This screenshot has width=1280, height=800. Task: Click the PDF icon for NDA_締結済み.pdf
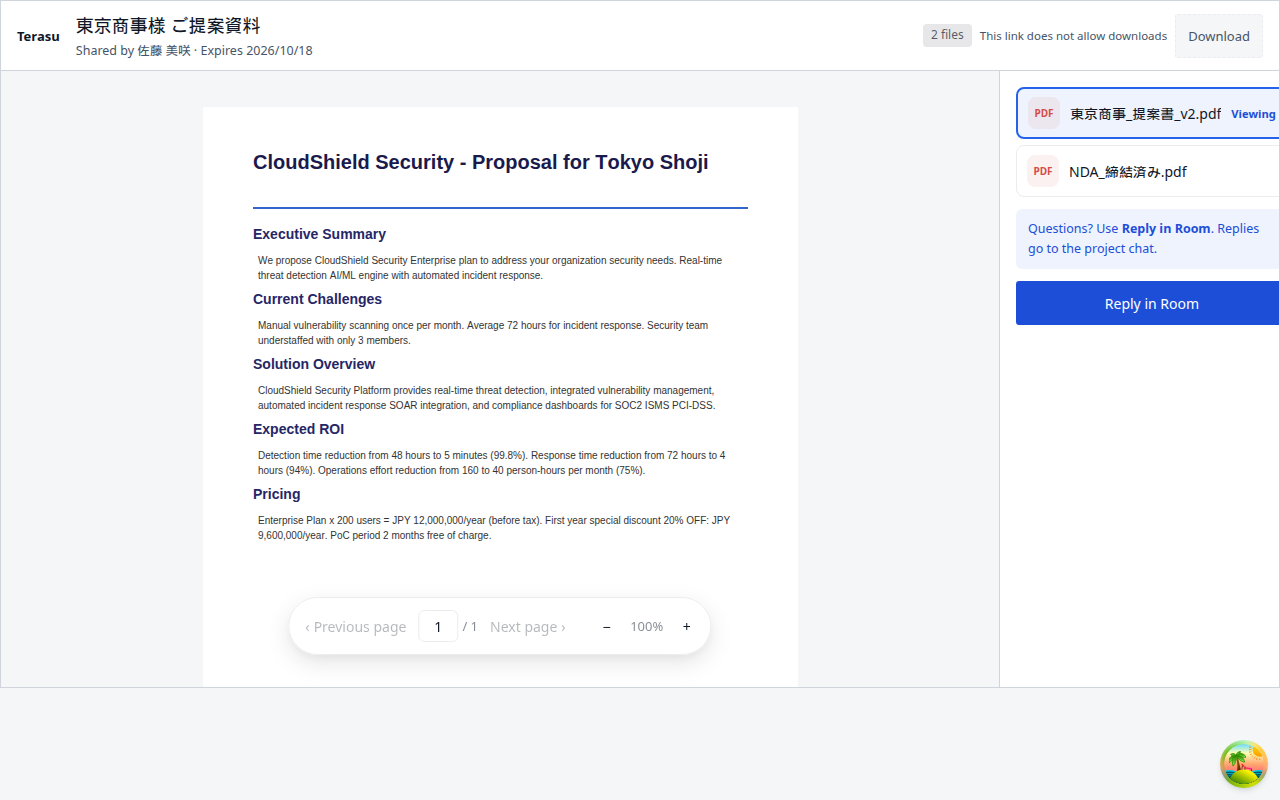pyautogui.click(x=1043, y=171)
